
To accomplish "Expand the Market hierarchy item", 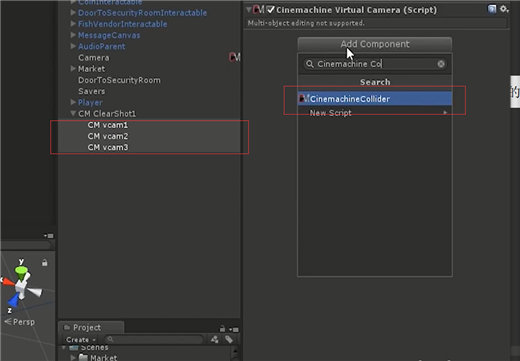I will (x=73, y=68).
